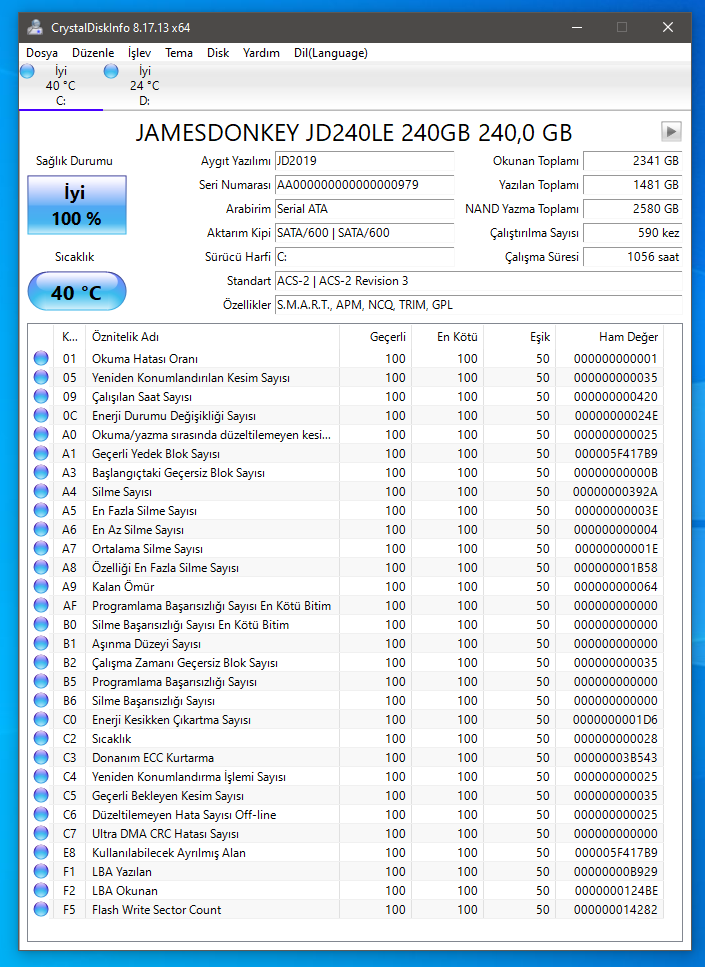Click the CrystalDiskInfo app icon in the title bar
Image resolution: width=705 pixels, height=967 pixels.
click(x=36, y=27)
